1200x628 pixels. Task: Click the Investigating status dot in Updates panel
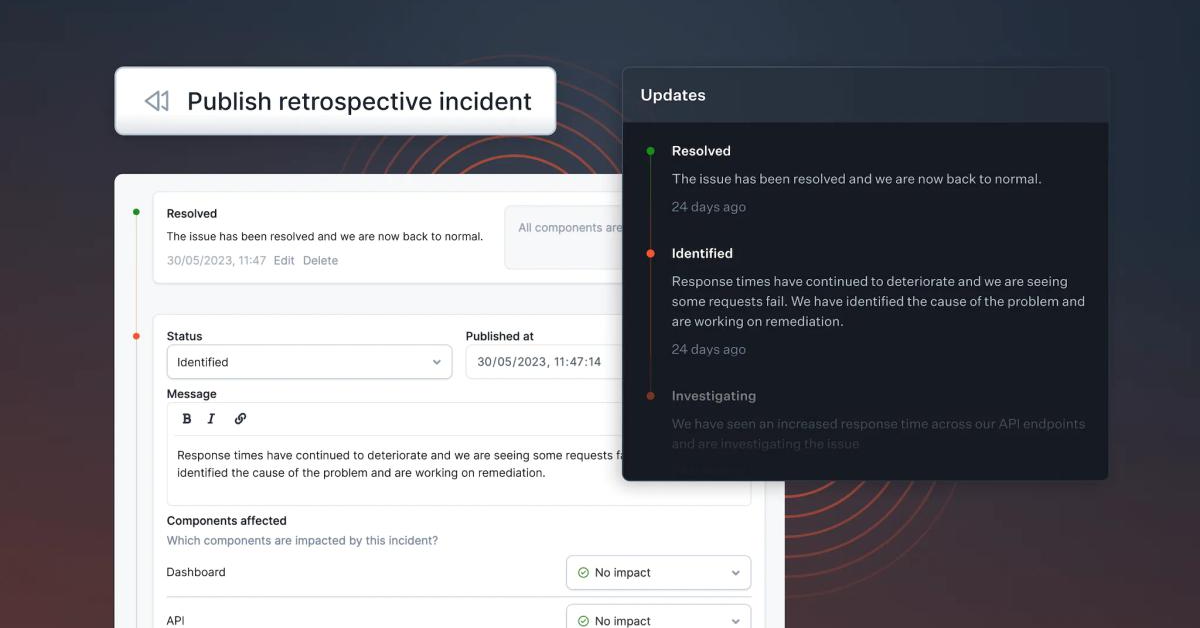click(x=650, y=396)
